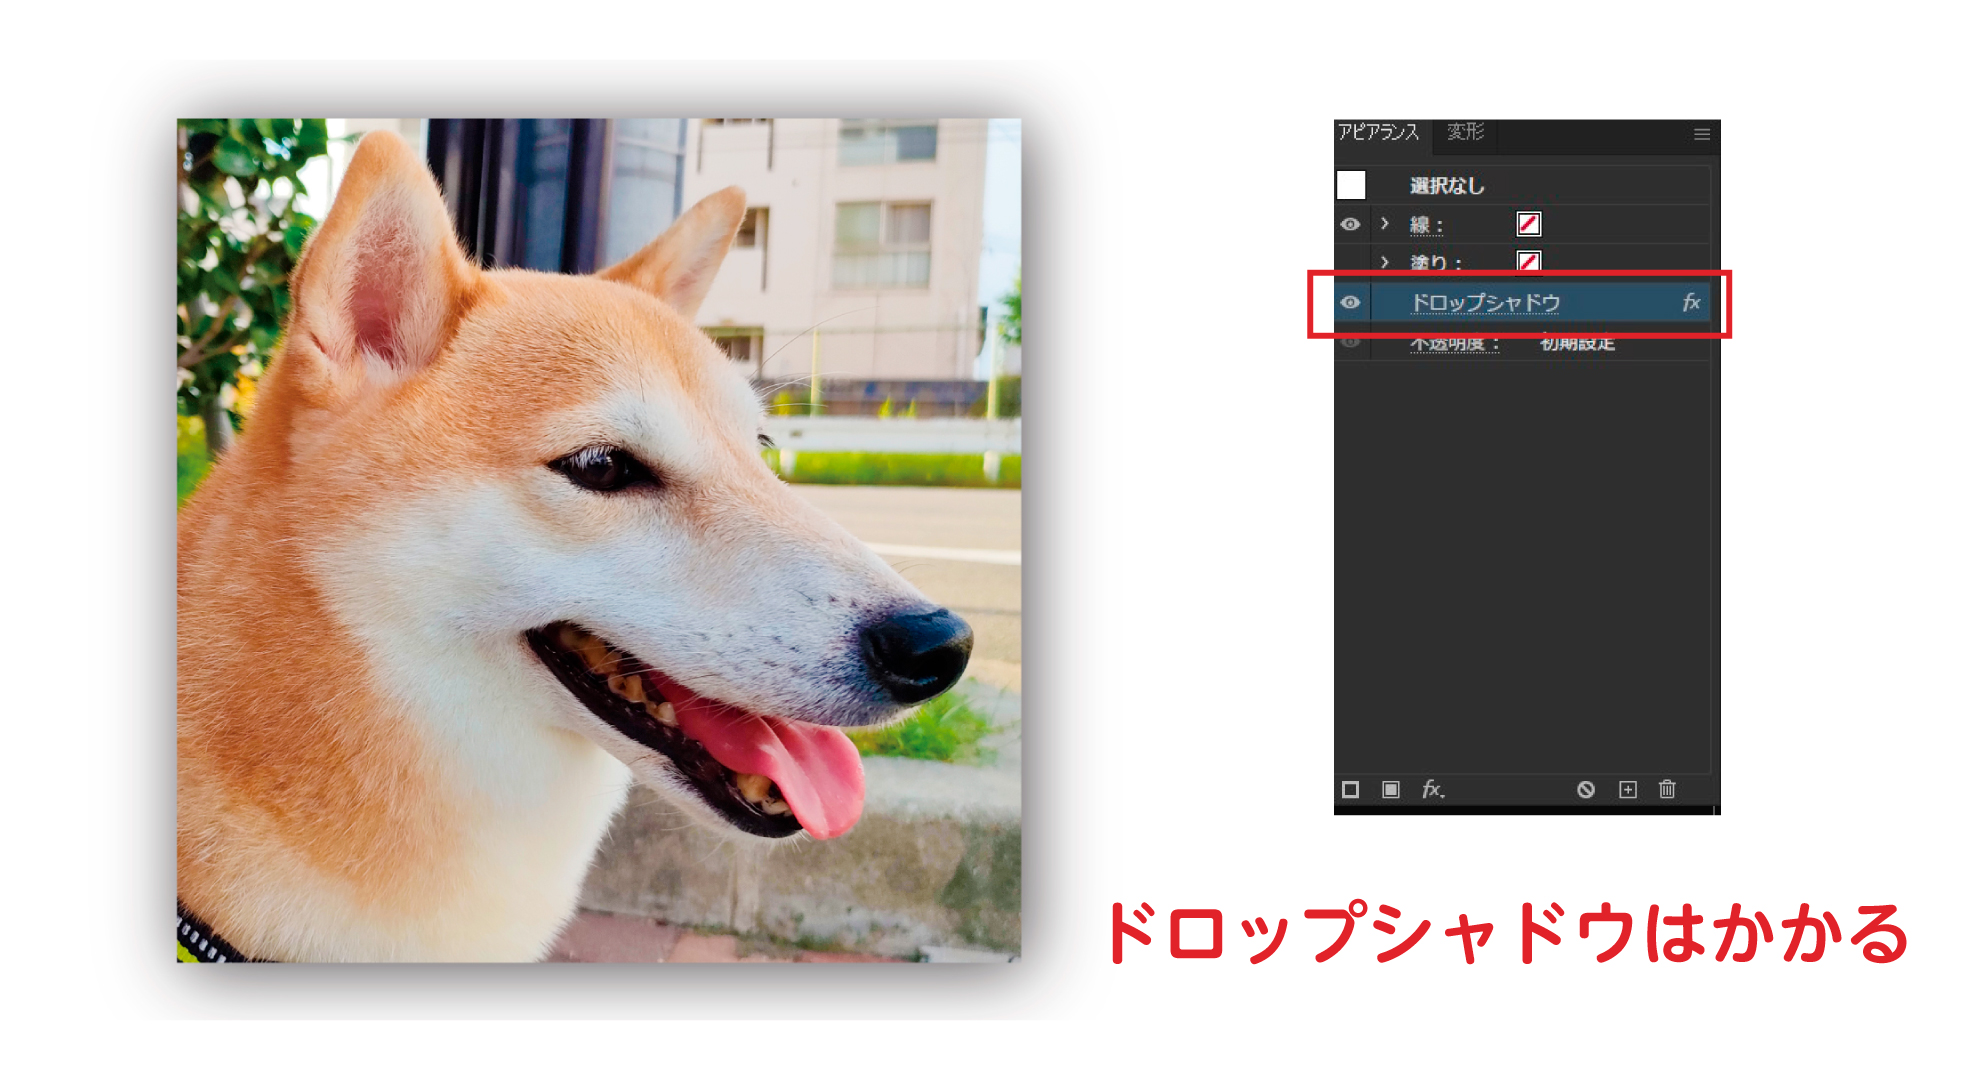Toggle the dimmed eye beside 不透明度 row
1980x1080 pixels.
coord(1350,342)
